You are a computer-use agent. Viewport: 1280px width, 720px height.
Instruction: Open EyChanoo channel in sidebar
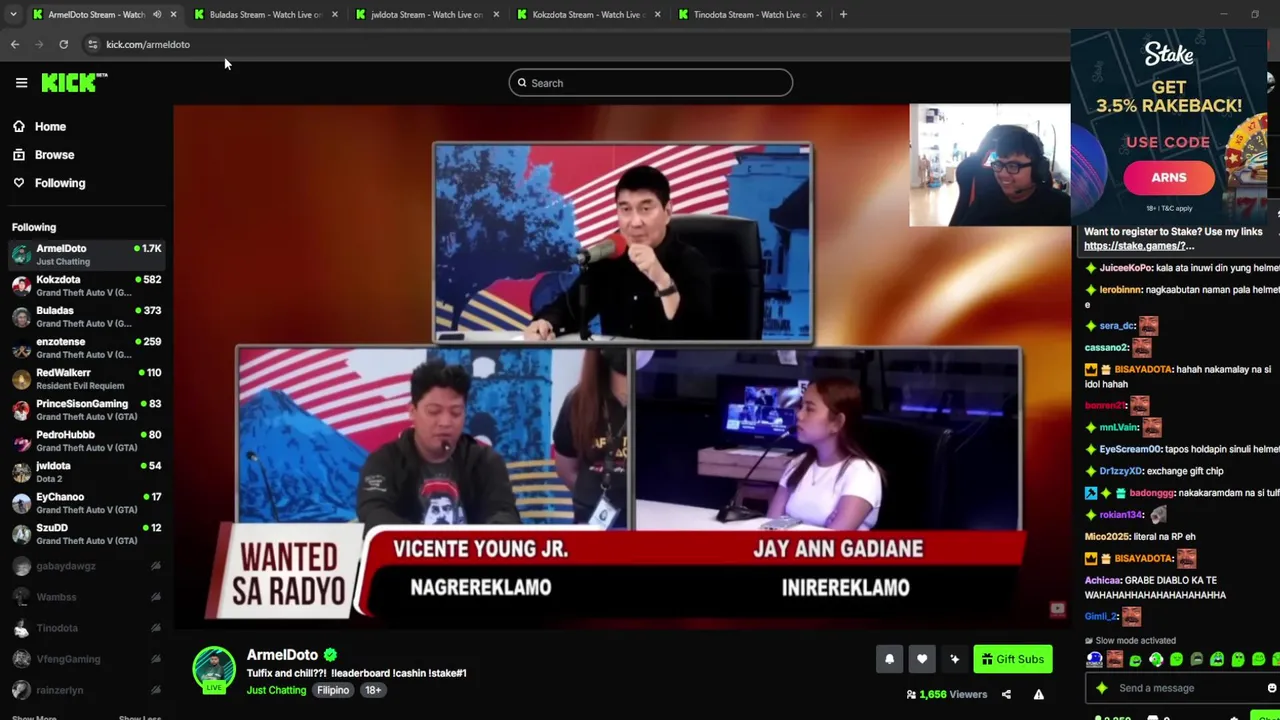coord(86,503)
